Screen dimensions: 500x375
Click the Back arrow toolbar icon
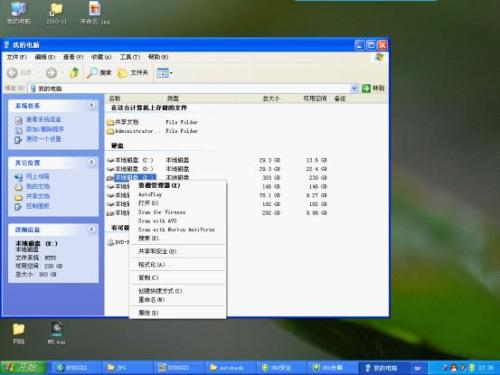(x=12, y=73)
